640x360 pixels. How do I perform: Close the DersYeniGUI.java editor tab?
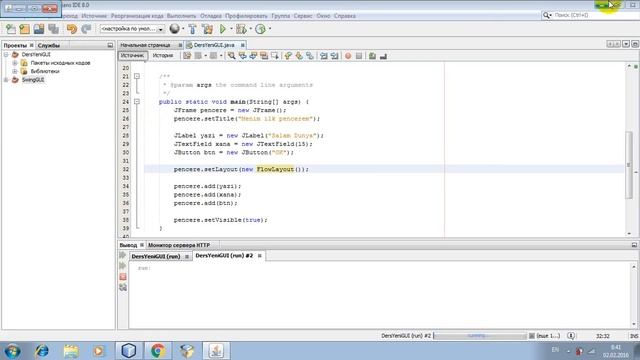tap(242, 45)
